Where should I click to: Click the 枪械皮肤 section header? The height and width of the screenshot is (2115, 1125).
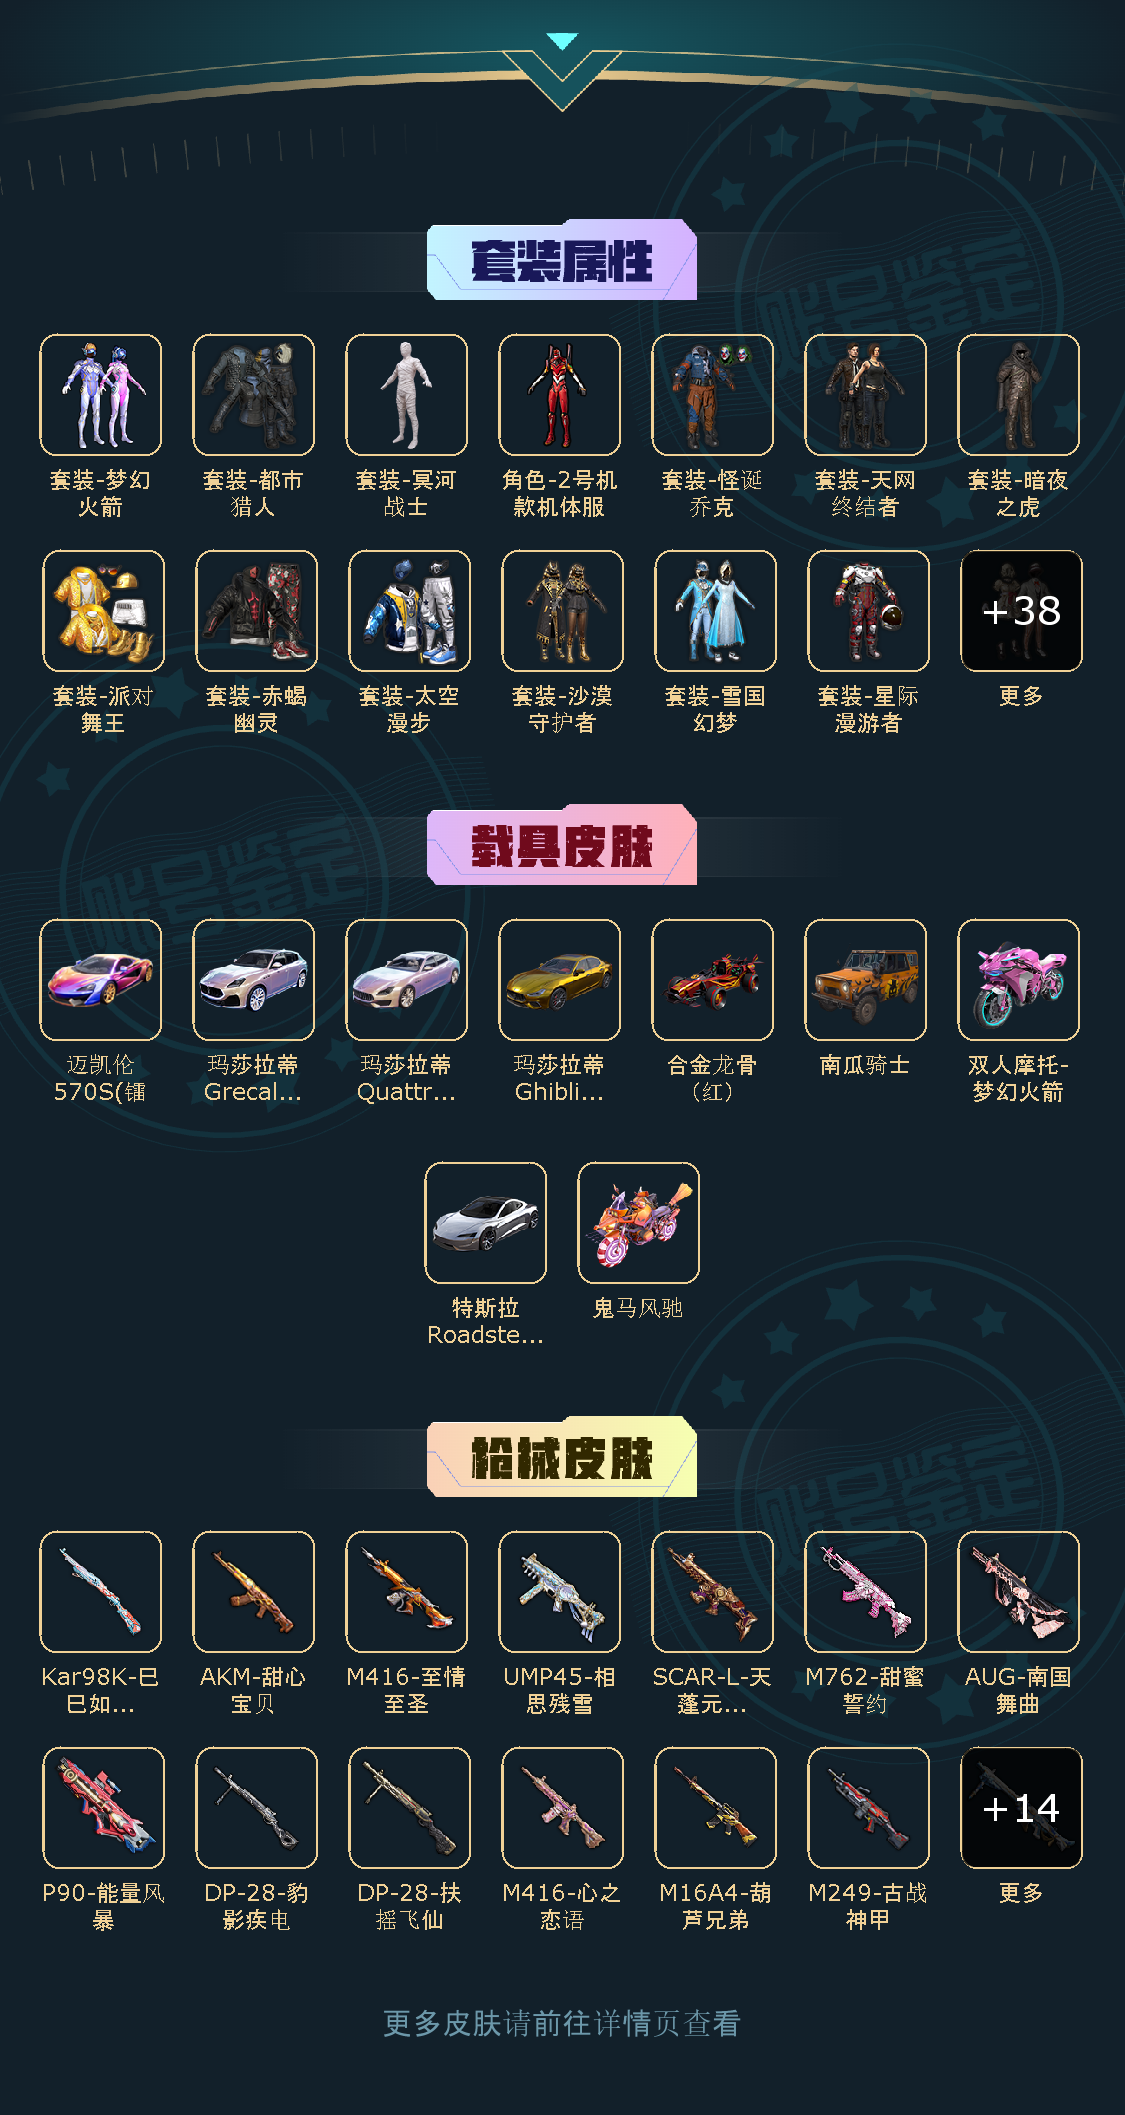tap(562, 1457)
